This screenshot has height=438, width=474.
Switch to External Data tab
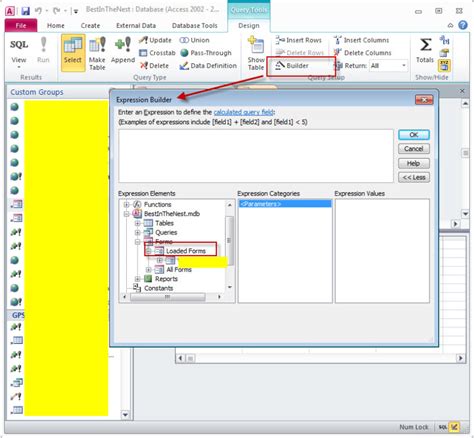coord(136,25)
